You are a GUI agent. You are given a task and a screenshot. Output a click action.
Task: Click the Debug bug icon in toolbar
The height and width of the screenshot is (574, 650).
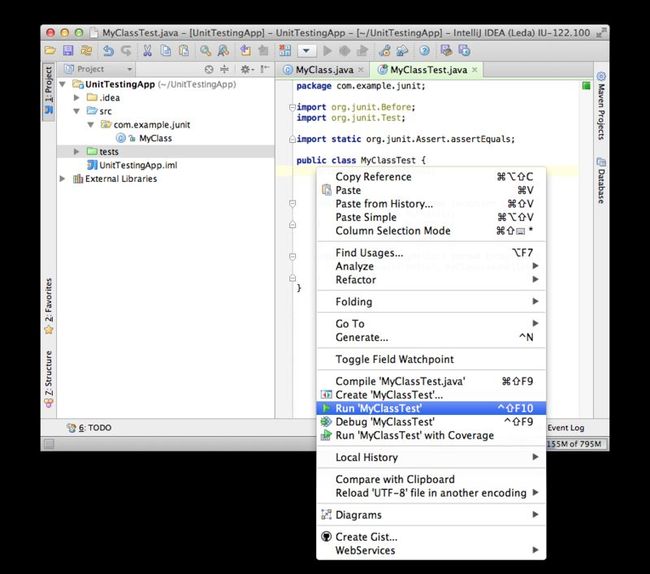344,51
